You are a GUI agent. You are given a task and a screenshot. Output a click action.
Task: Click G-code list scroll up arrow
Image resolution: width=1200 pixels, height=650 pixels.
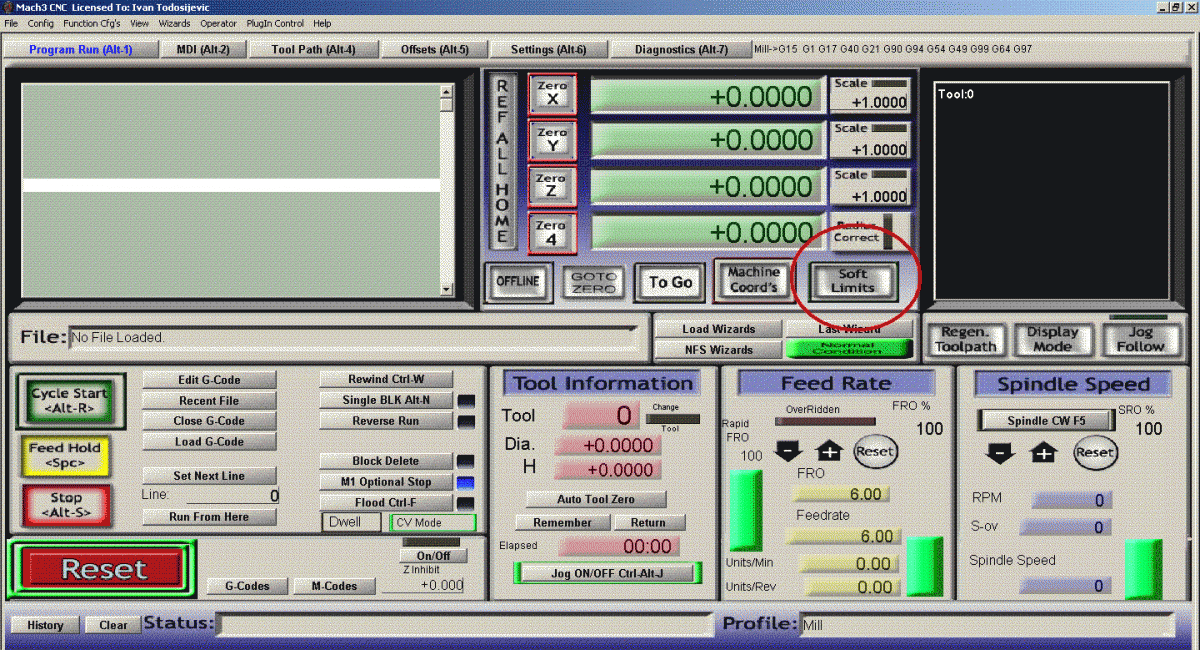447,92
